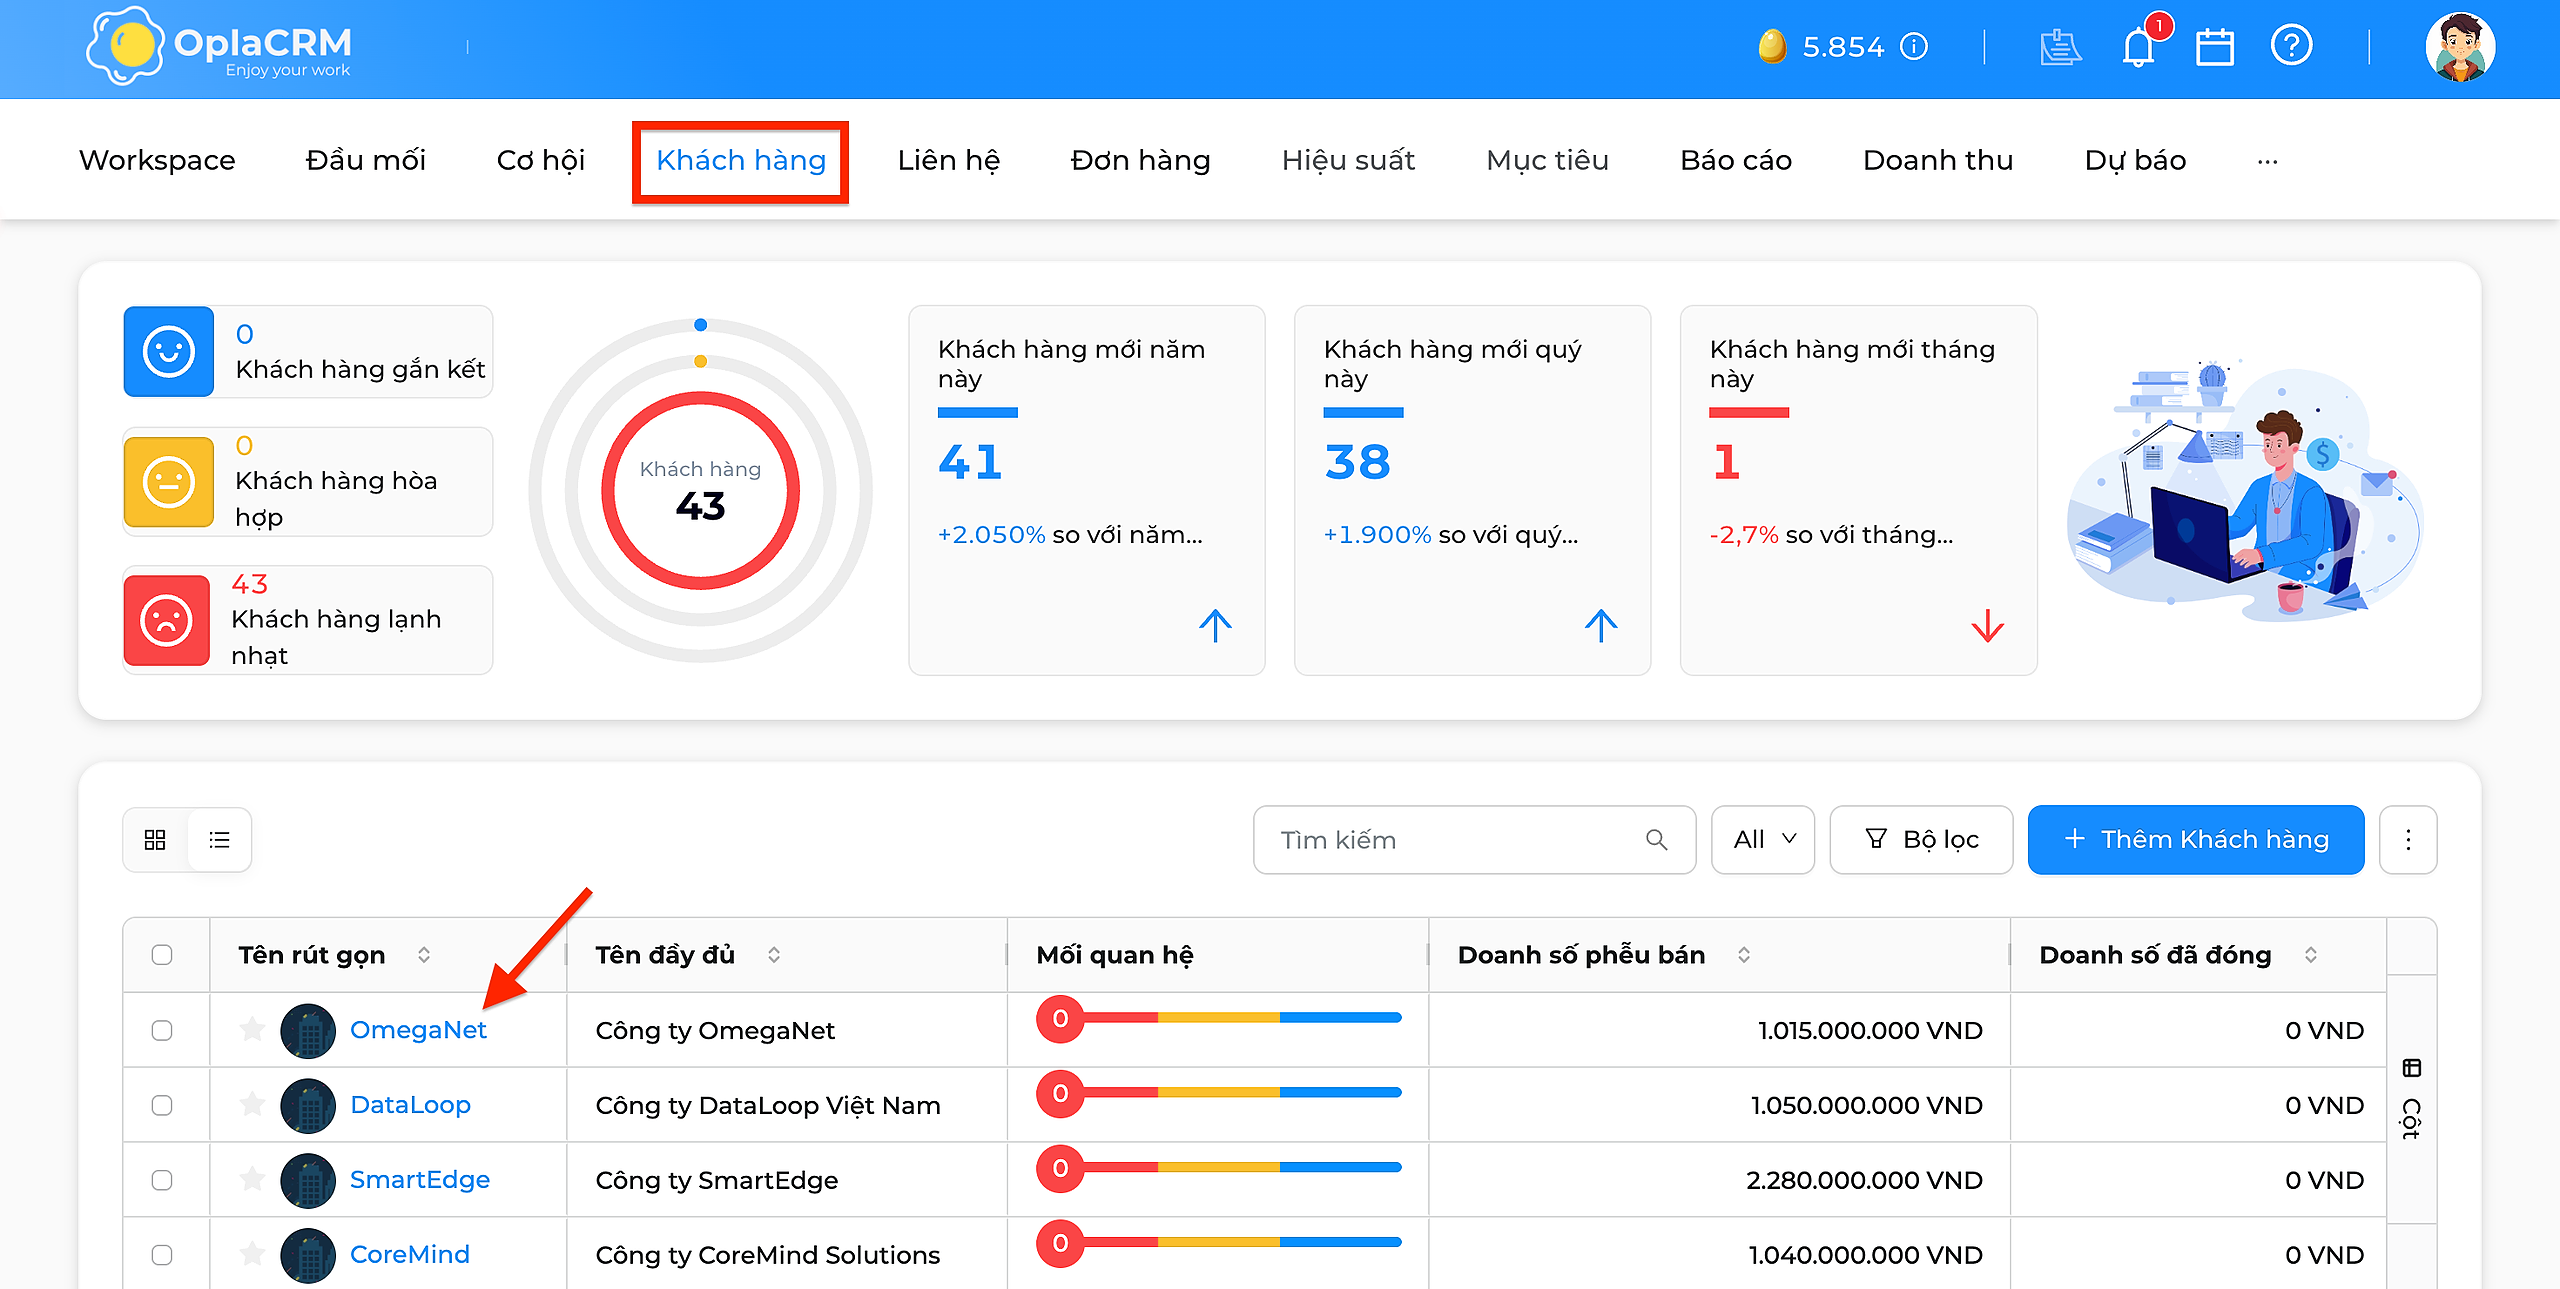Open the calendar icon in header
This screenshot has height=1289, width=2560.
click(x=2214, y=47)
